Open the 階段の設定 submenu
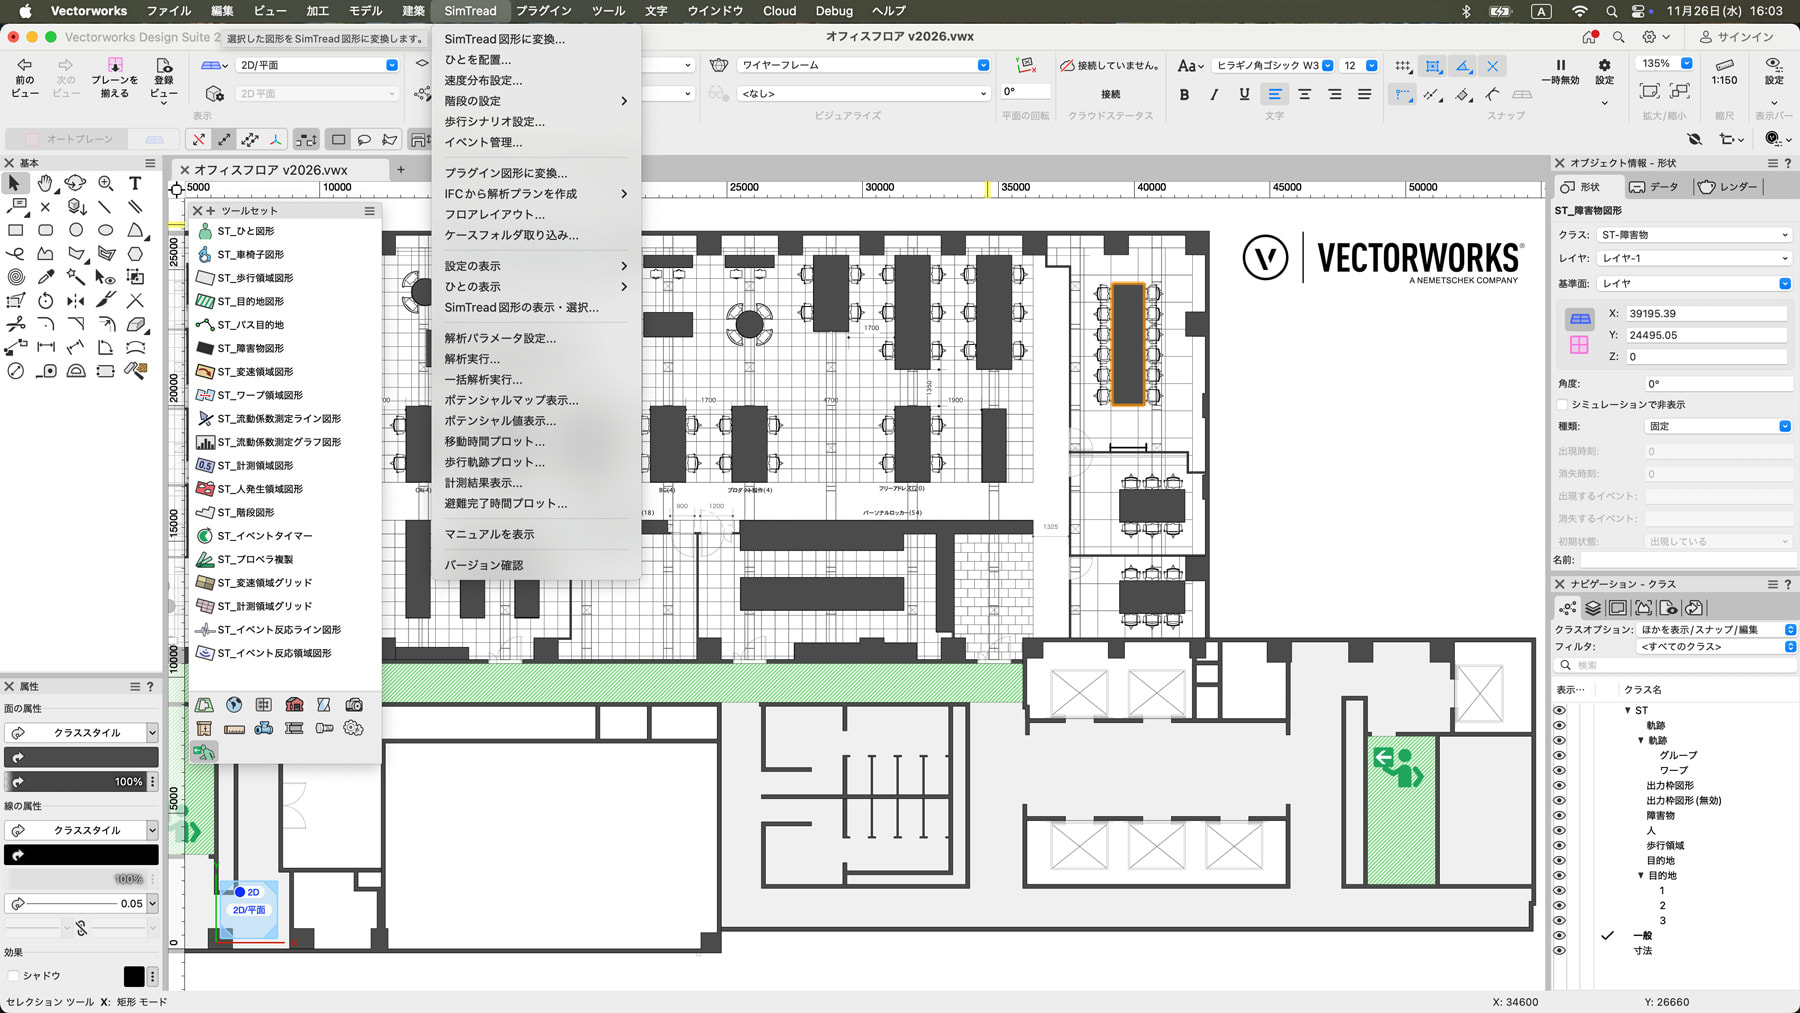The image size is (1800, 1013). [536, 101]
